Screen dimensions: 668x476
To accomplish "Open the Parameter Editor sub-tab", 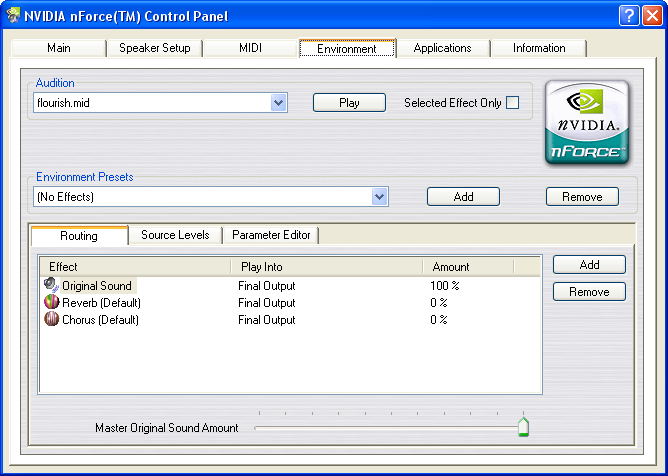I will (271, 235).
